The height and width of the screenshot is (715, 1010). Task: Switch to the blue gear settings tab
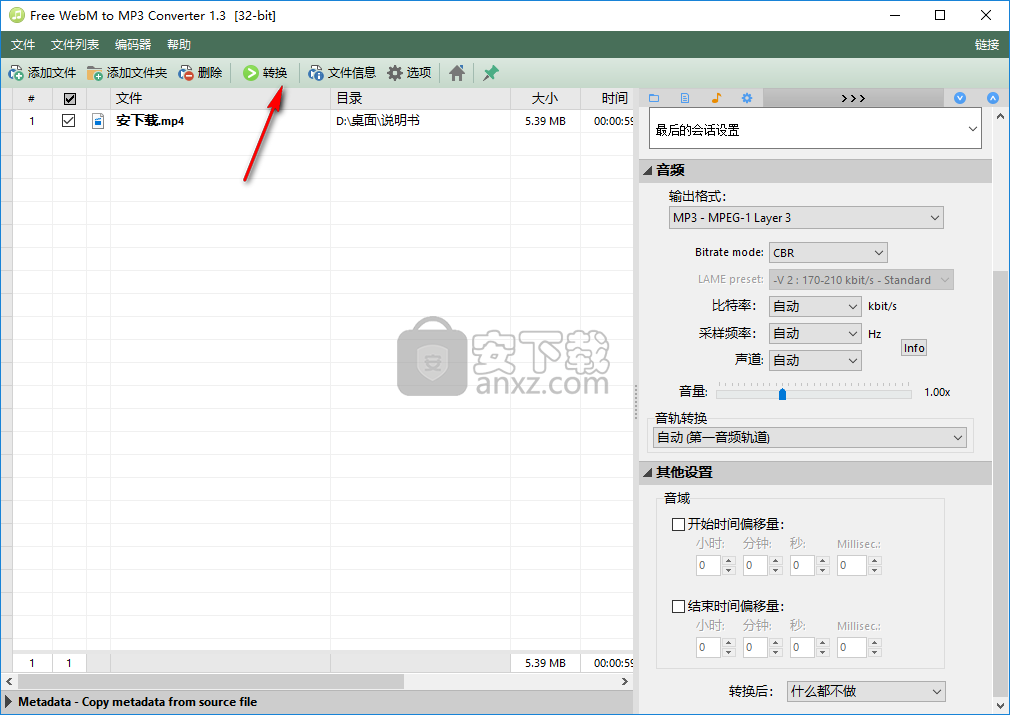click(747, 98)
